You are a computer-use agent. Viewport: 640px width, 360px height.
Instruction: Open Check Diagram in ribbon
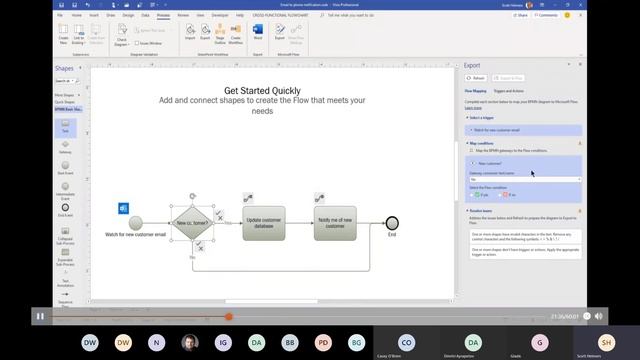tap(122, 34)
